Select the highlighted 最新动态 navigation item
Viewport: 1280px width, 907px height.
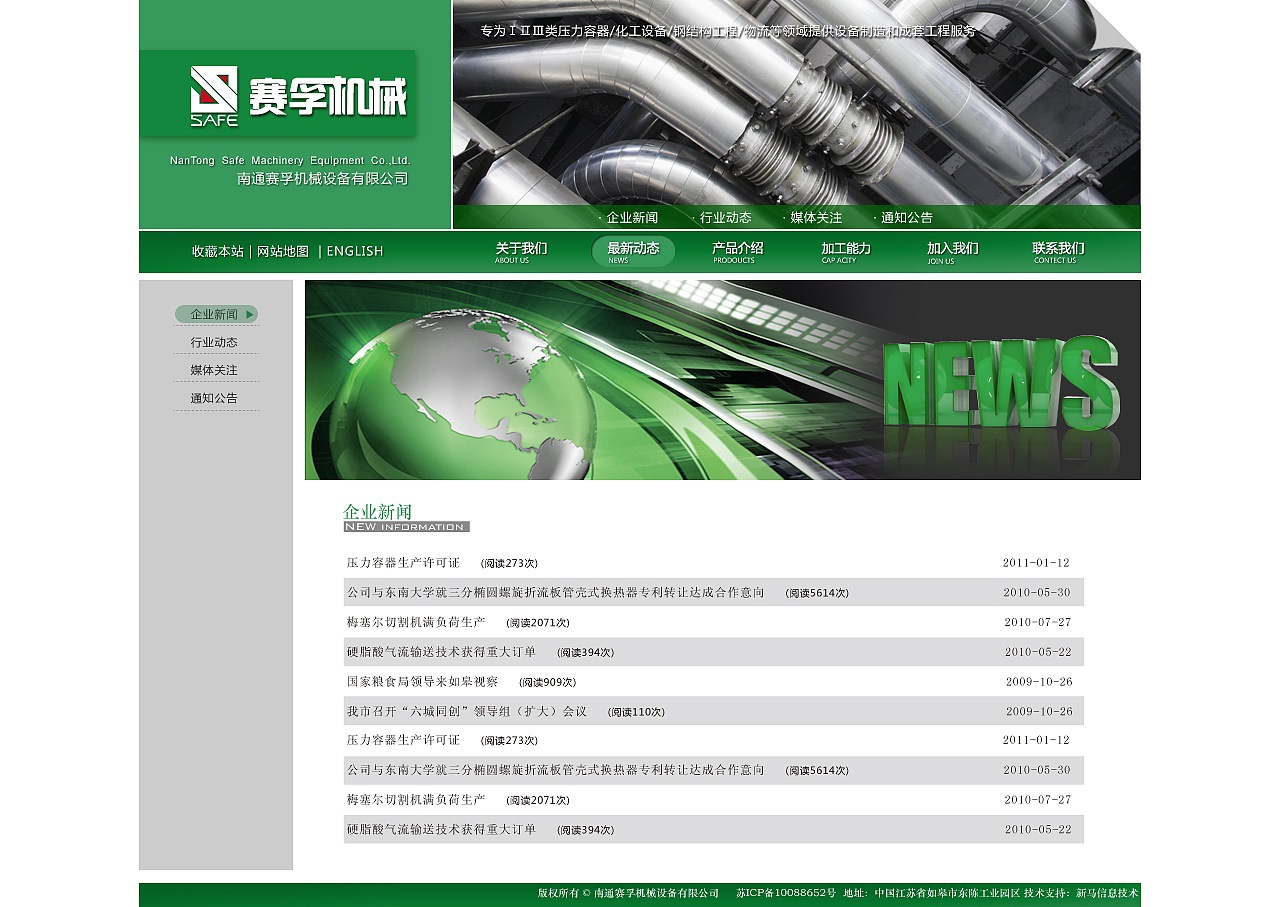631,252
